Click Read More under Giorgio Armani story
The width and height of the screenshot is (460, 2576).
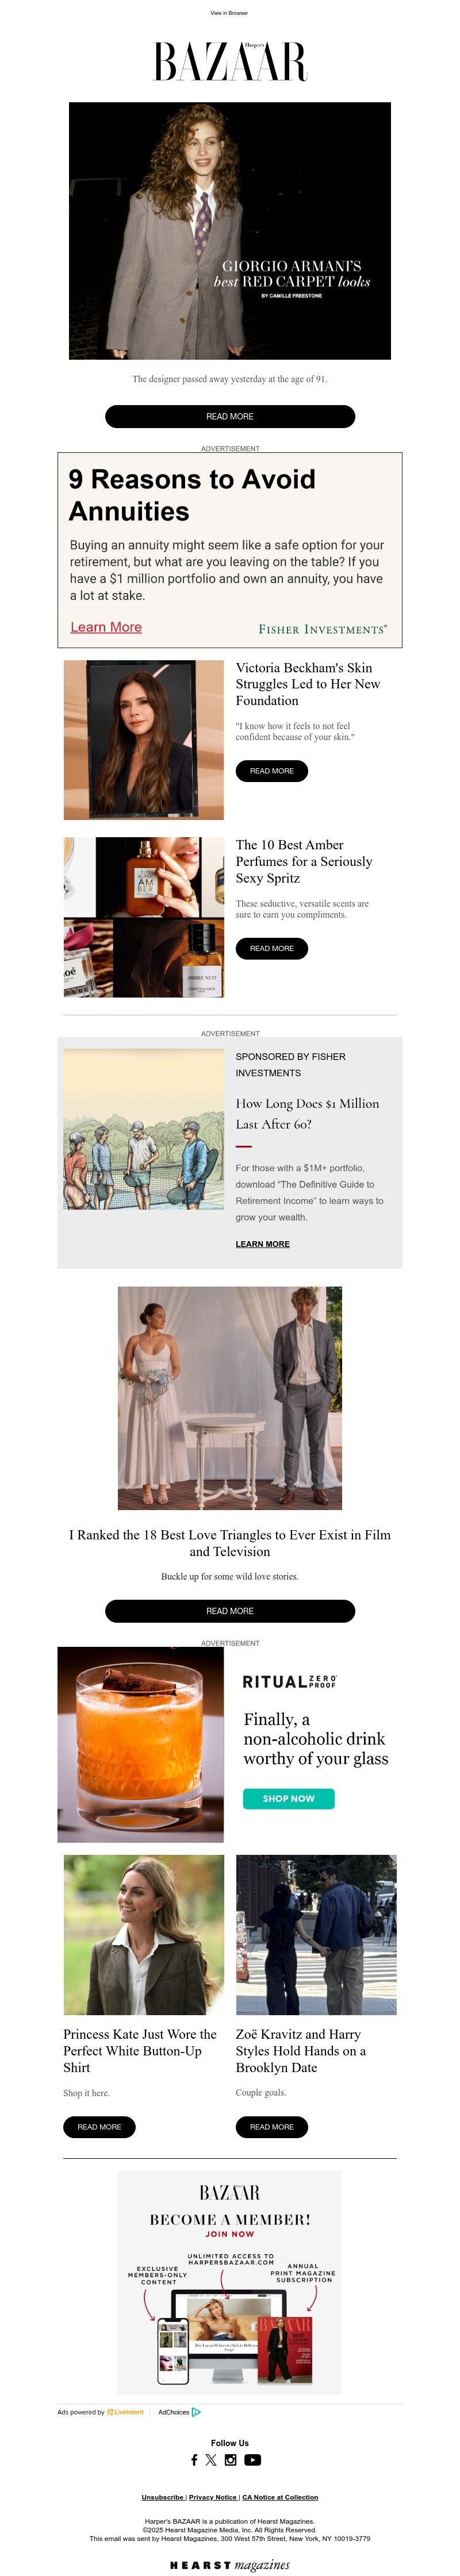230,416
